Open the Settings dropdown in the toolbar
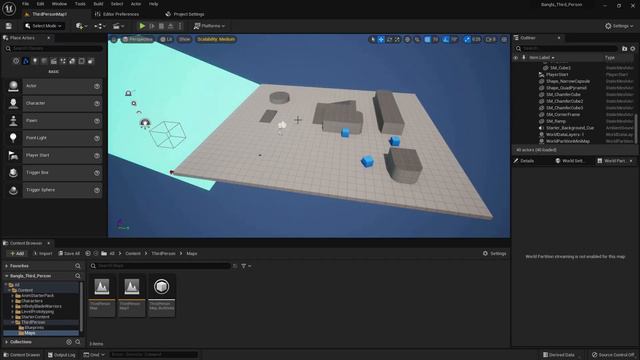Viewport: 640px width, 360px height. point(619,26)
